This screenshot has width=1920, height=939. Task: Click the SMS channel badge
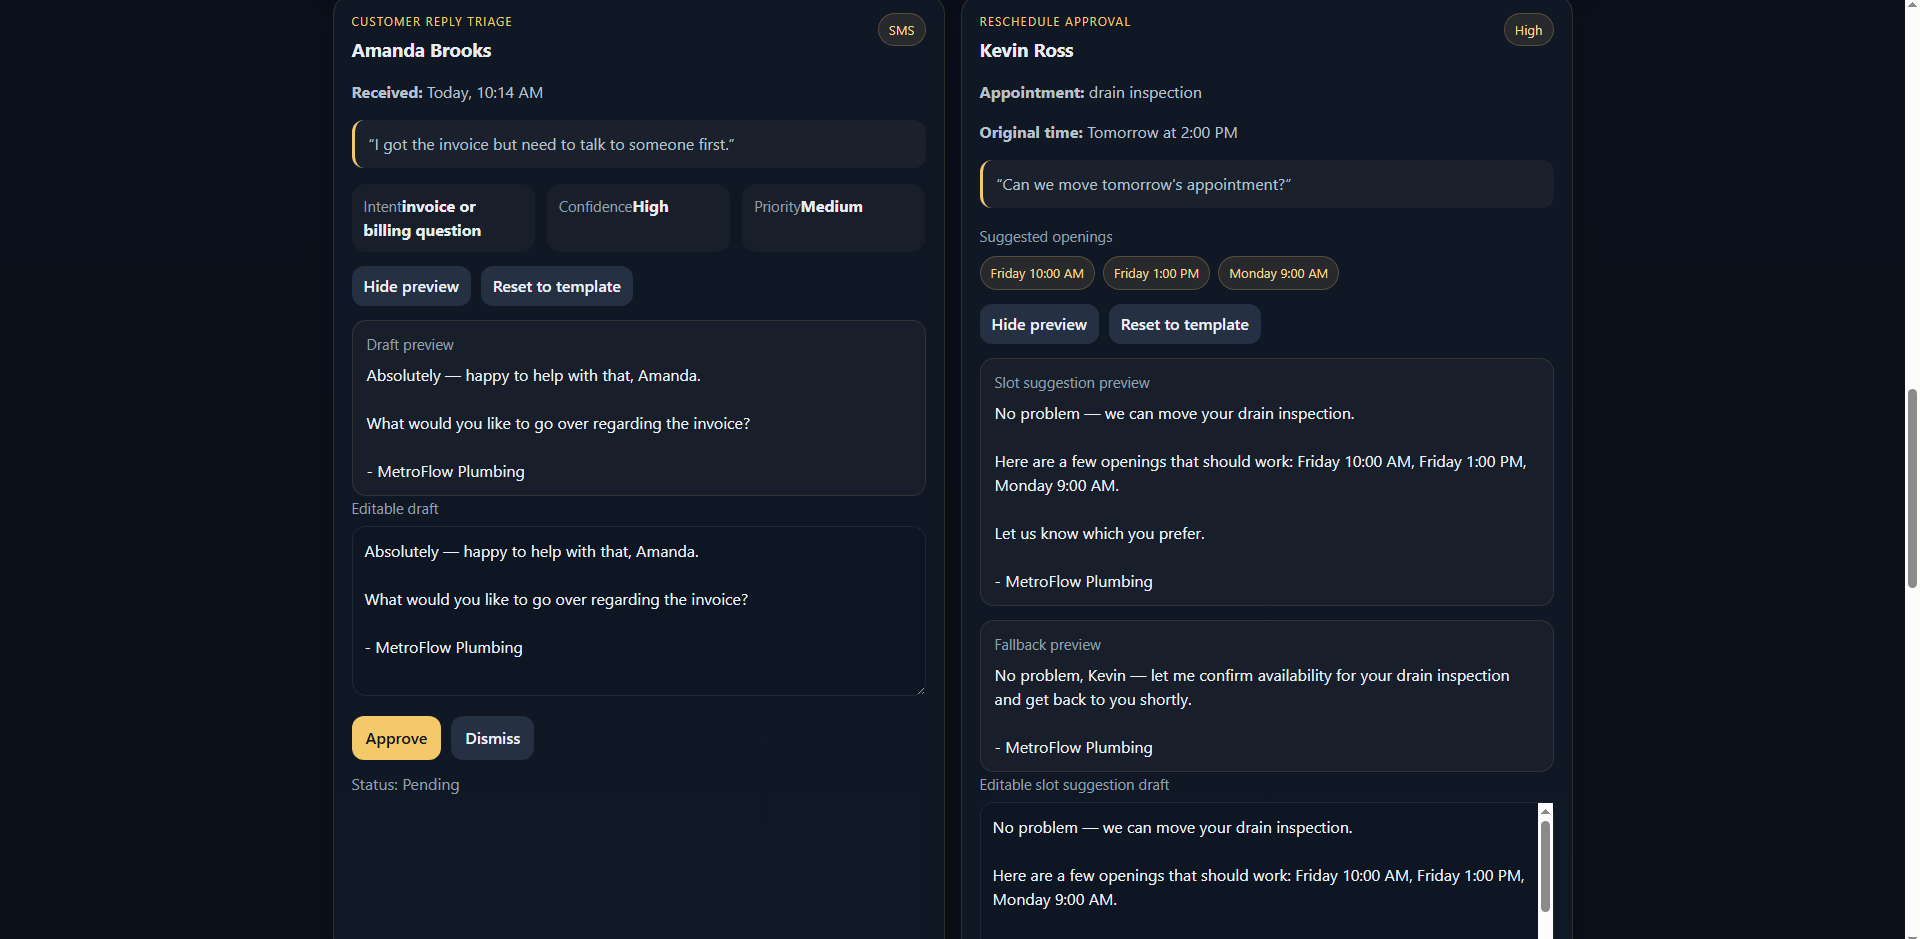click(900, 29)
